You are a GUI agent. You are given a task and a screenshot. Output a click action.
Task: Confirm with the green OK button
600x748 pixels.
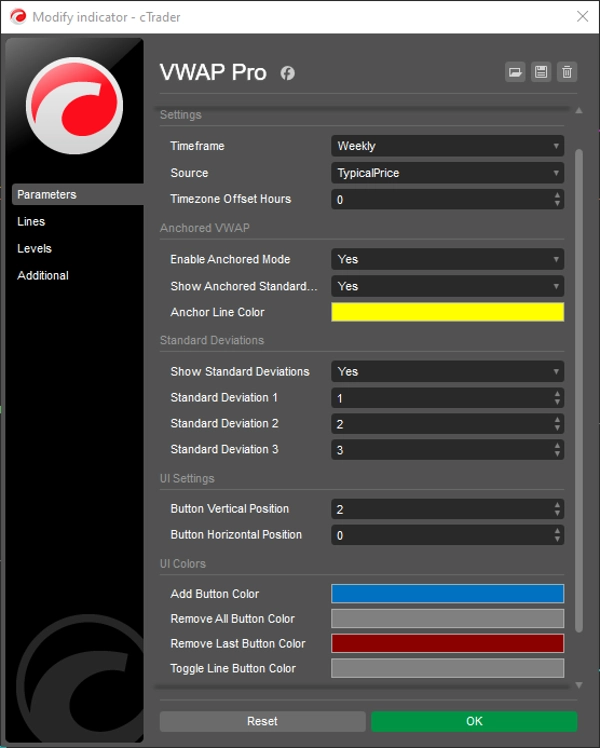click(x=474, y=721)
